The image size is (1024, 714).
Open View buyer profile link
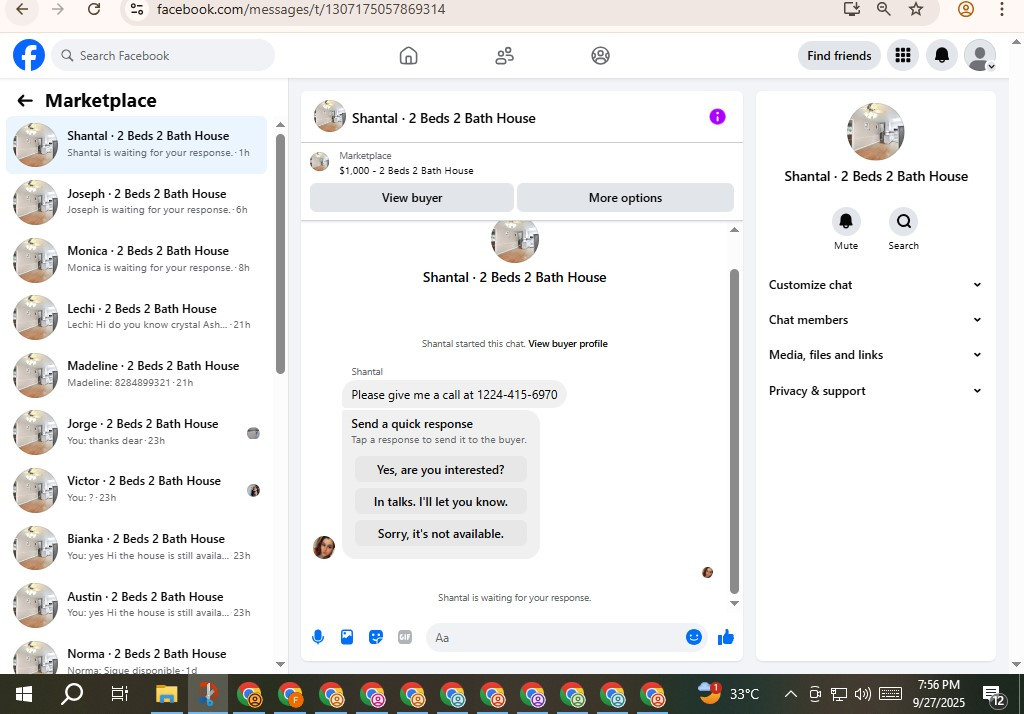click(568, 344)
